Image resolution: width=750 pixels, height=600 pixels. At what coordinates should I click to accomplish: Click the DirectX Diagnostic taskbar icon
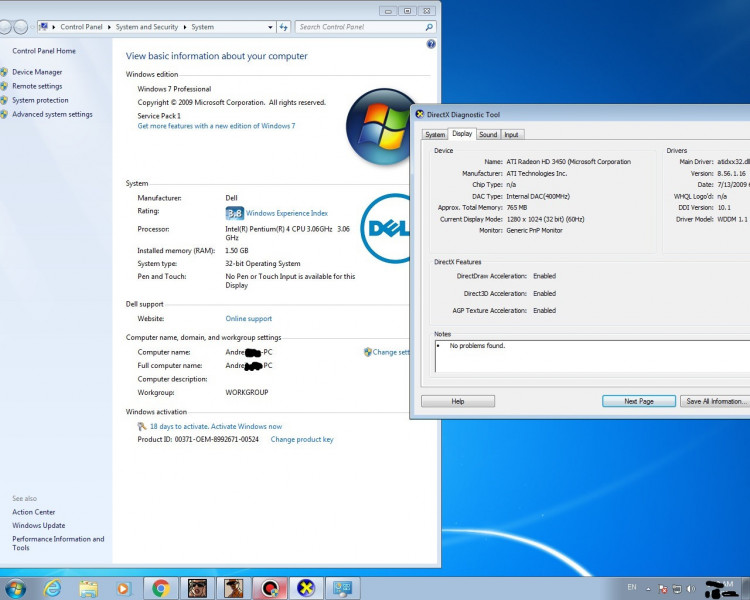click(306, 588)
